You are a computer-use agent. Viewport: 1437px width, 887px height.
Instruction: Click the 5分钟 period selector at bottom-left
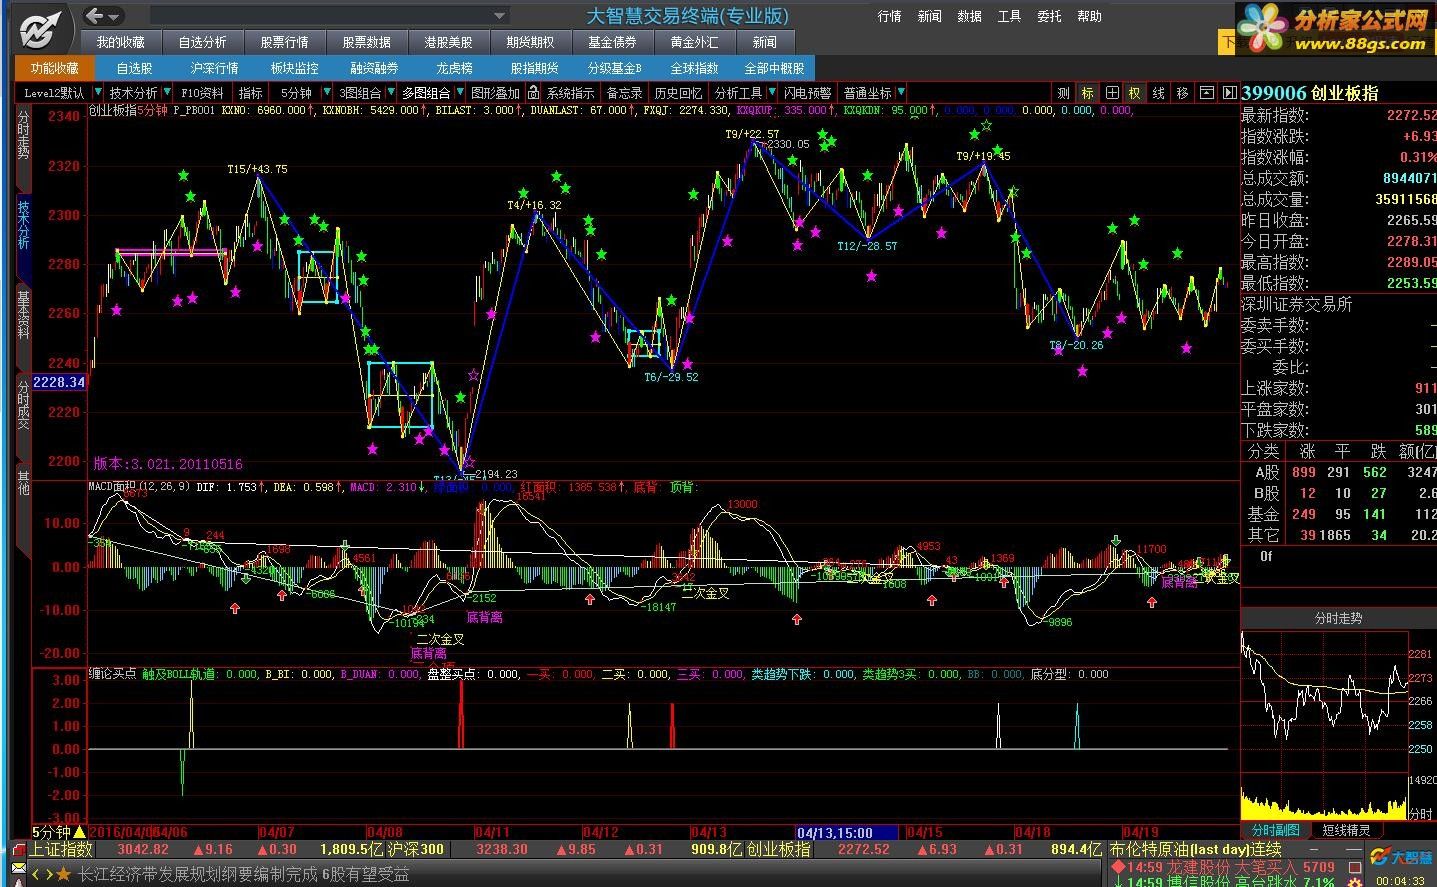59,832
